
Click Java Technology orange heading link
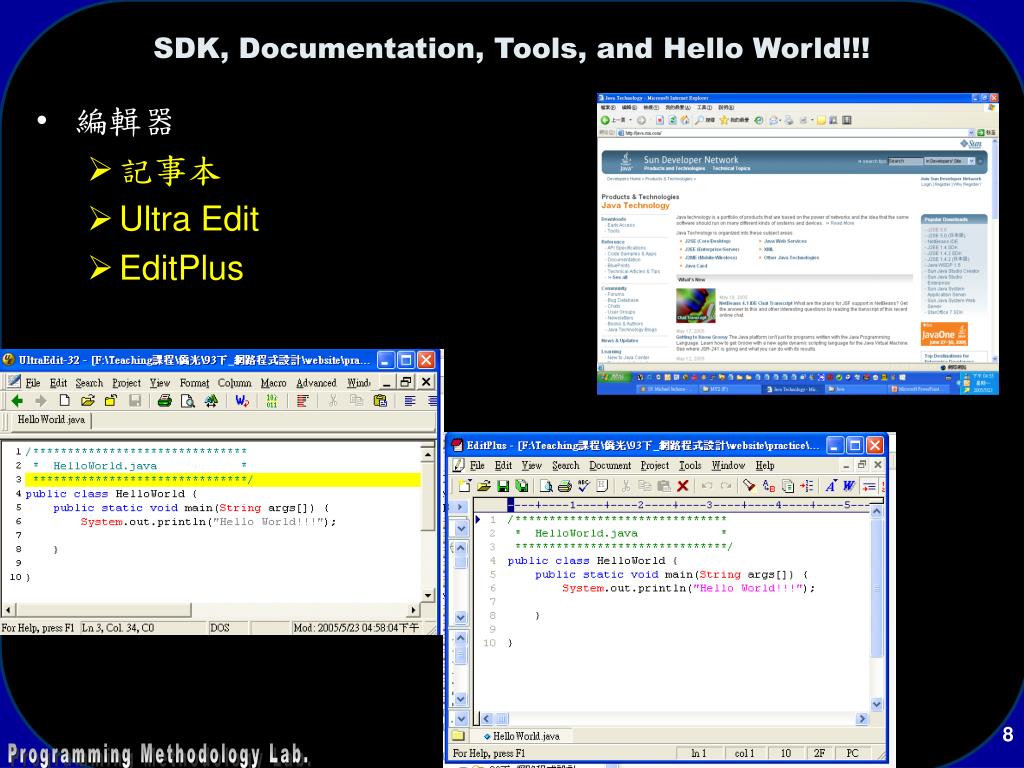(x=635, y=205)
